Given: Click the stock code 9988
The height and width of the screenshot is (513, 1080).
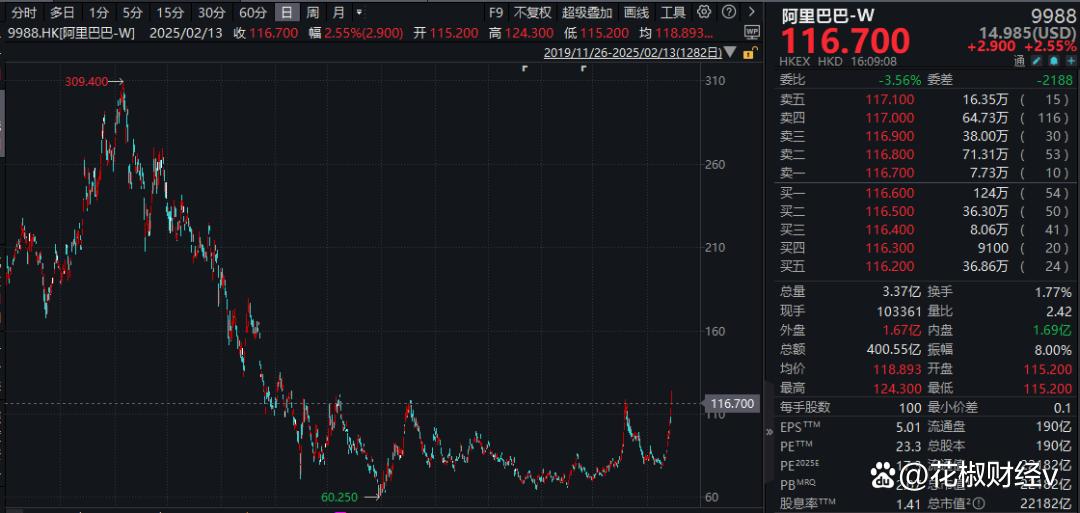Looking at the screenshot, I should pyautogui.click(x=1054, y=15).
